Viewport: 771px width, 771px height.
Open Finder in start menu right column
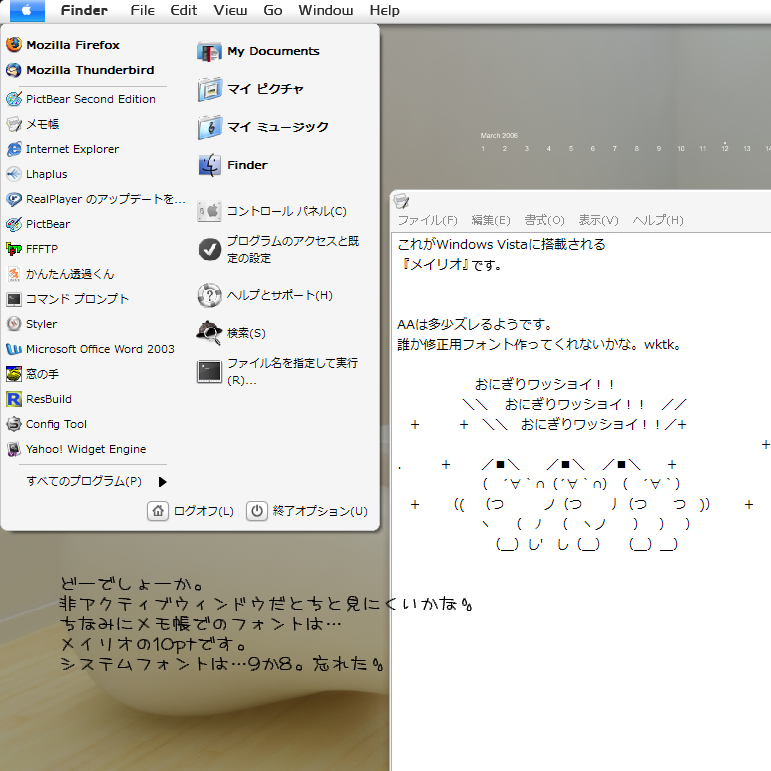point(232,165)
